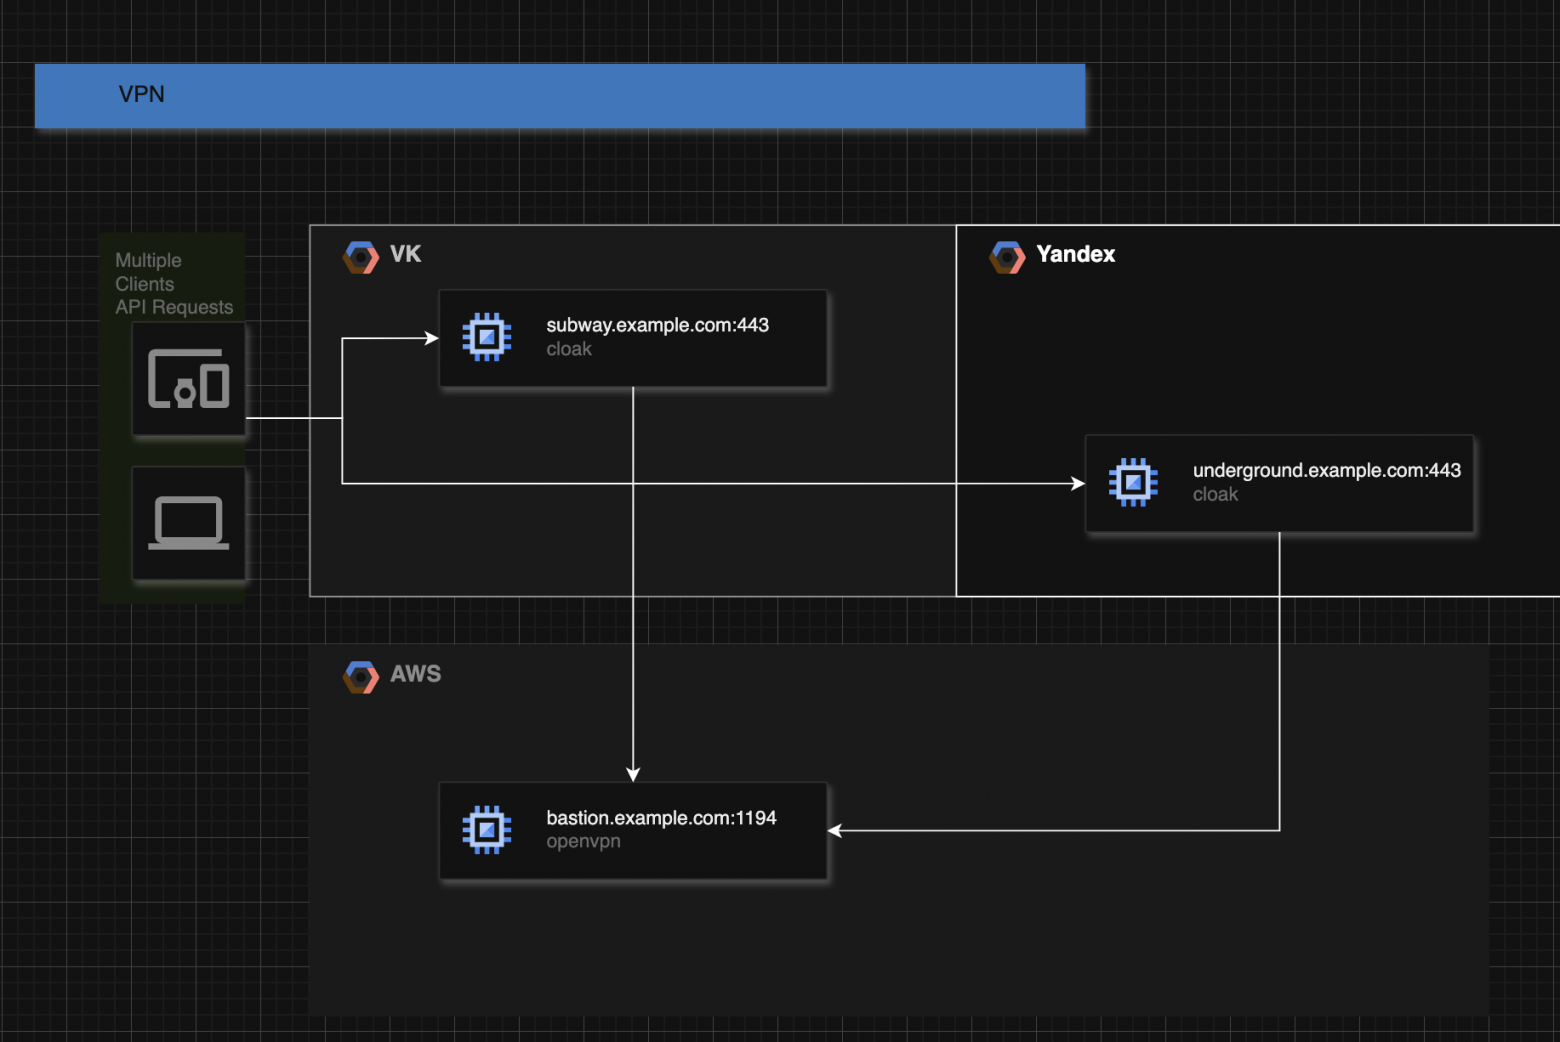Select the chip icon inside the bastion node

click(x=486, y=830)
